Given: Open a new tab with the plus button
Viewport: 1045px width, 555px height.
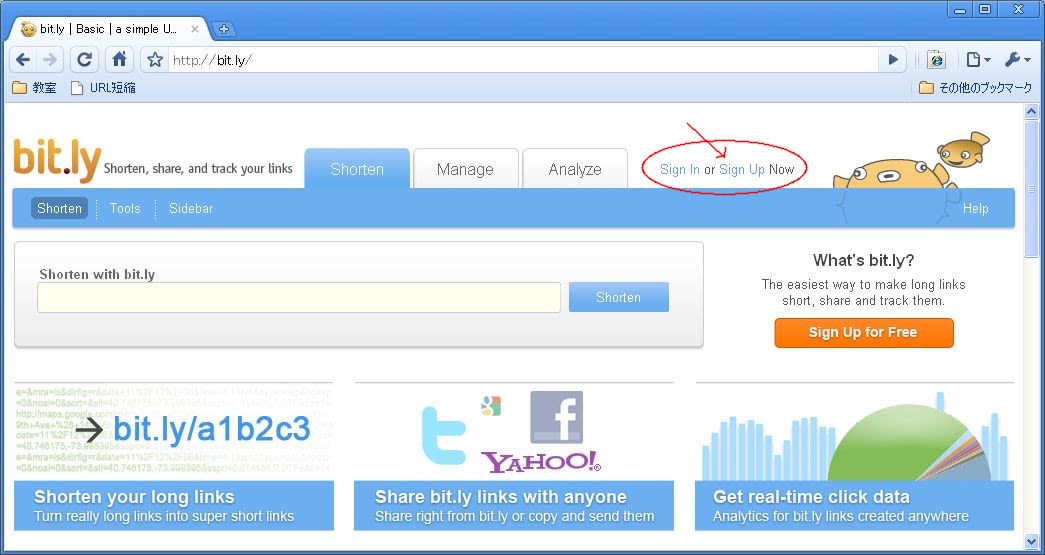Looking at the screenshot, I should (224, 29).
